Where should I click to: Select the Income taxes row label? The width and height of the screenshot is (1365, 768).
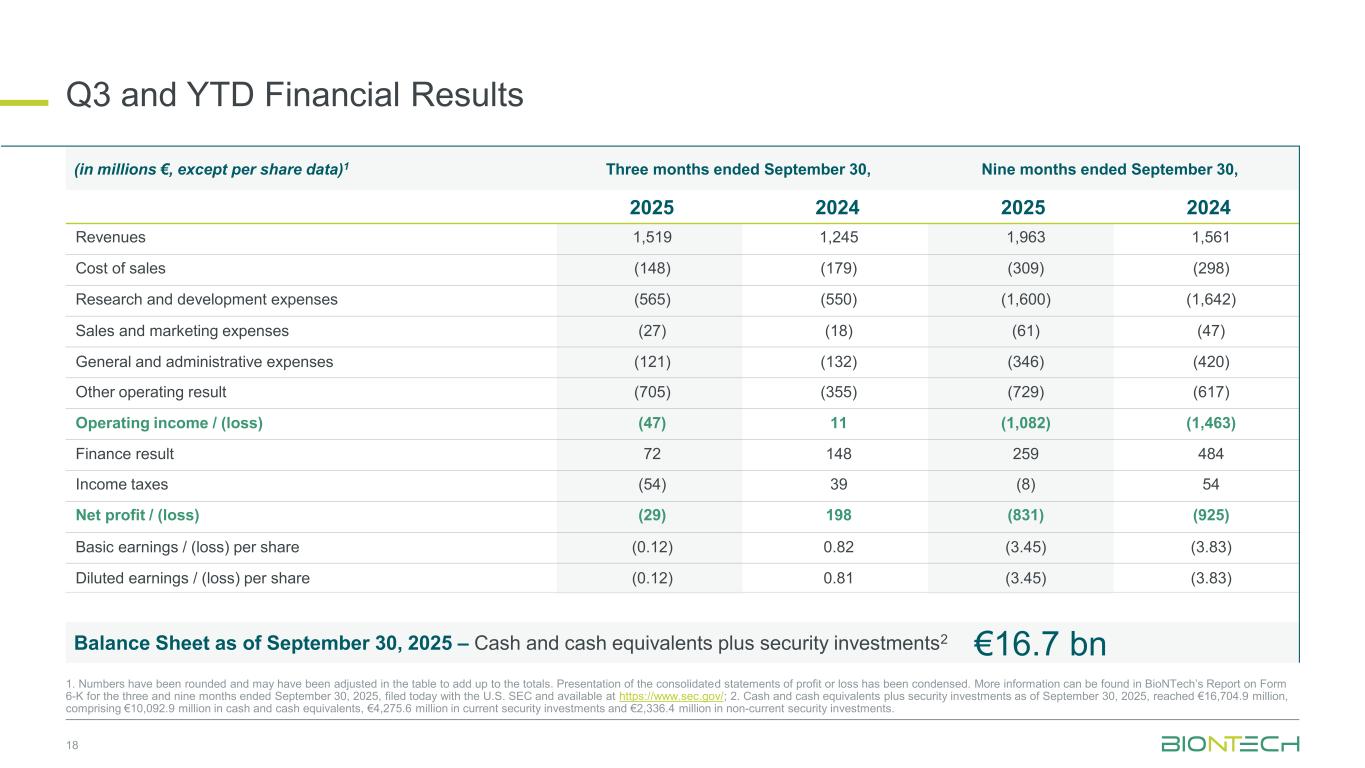coord(122,485)
